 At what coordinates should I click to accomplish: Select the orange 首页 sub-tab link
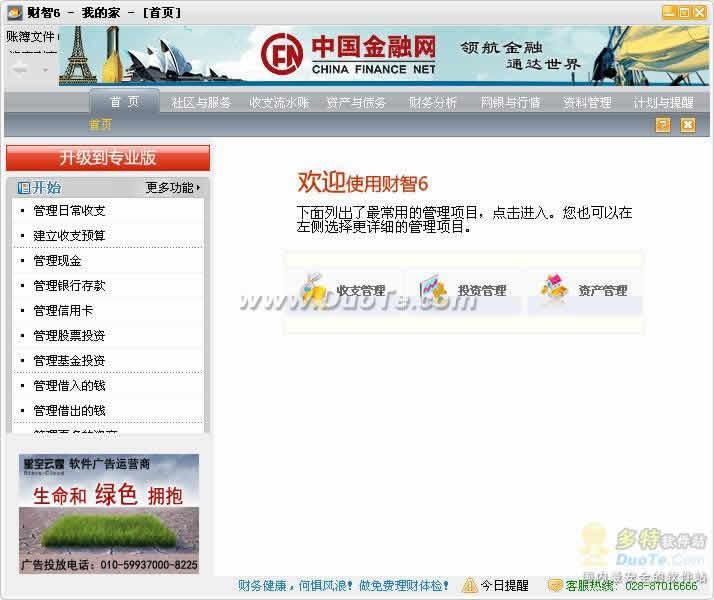point(100,124)
